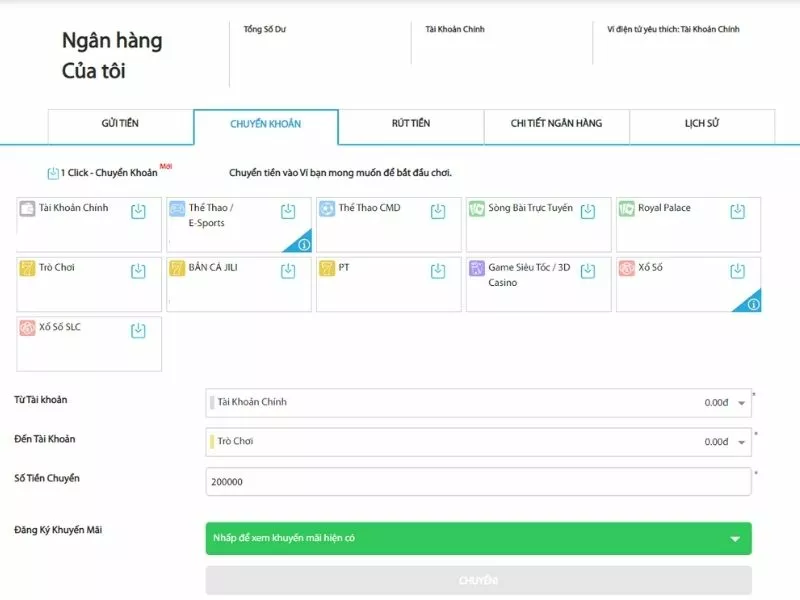The width and height of the screenshot is (800, 600).
Task: Switch to the RÚT TIỀN tab
Action: click(411, 124)
